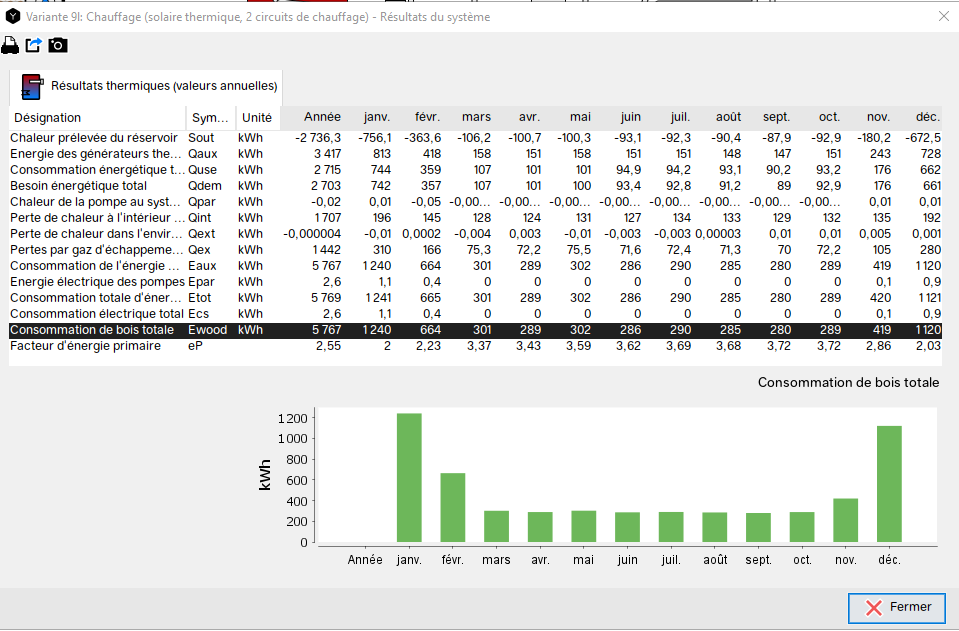Click the December value -672,5
Screen dimensions: 959x631
(x=924, y=138)
